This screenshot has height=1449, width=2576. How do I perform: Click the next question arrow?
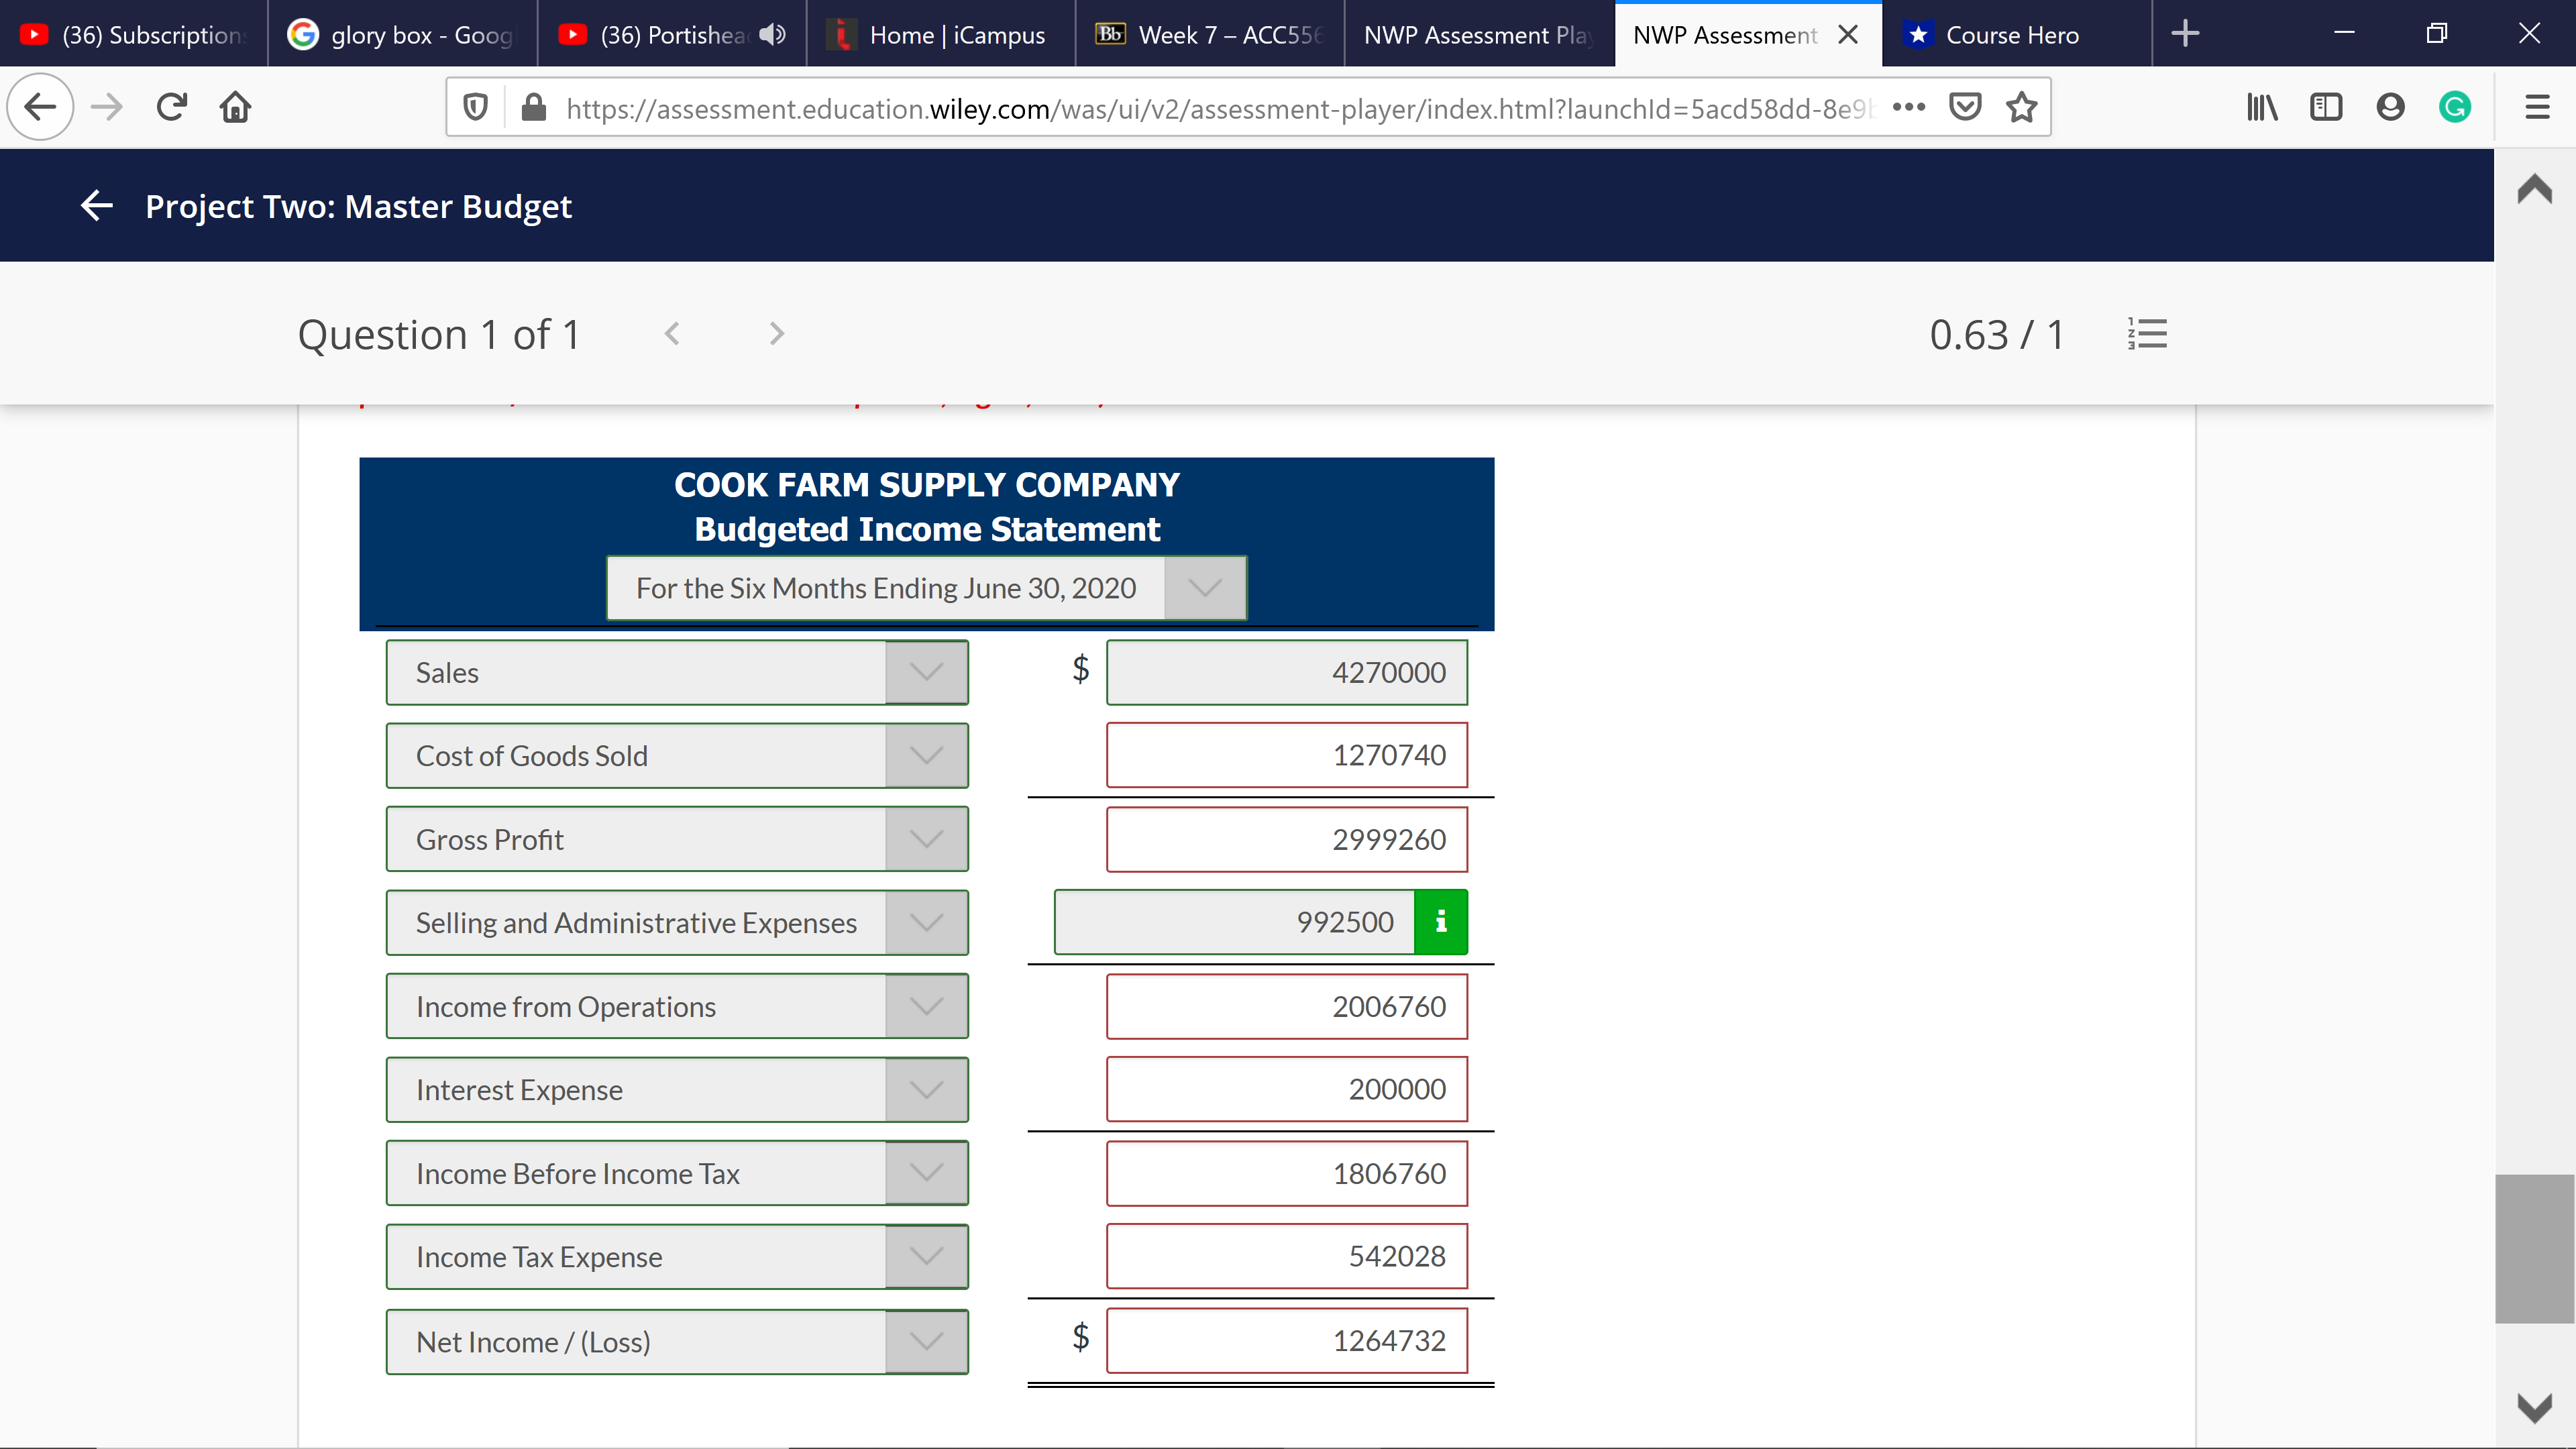click(776, 334)
